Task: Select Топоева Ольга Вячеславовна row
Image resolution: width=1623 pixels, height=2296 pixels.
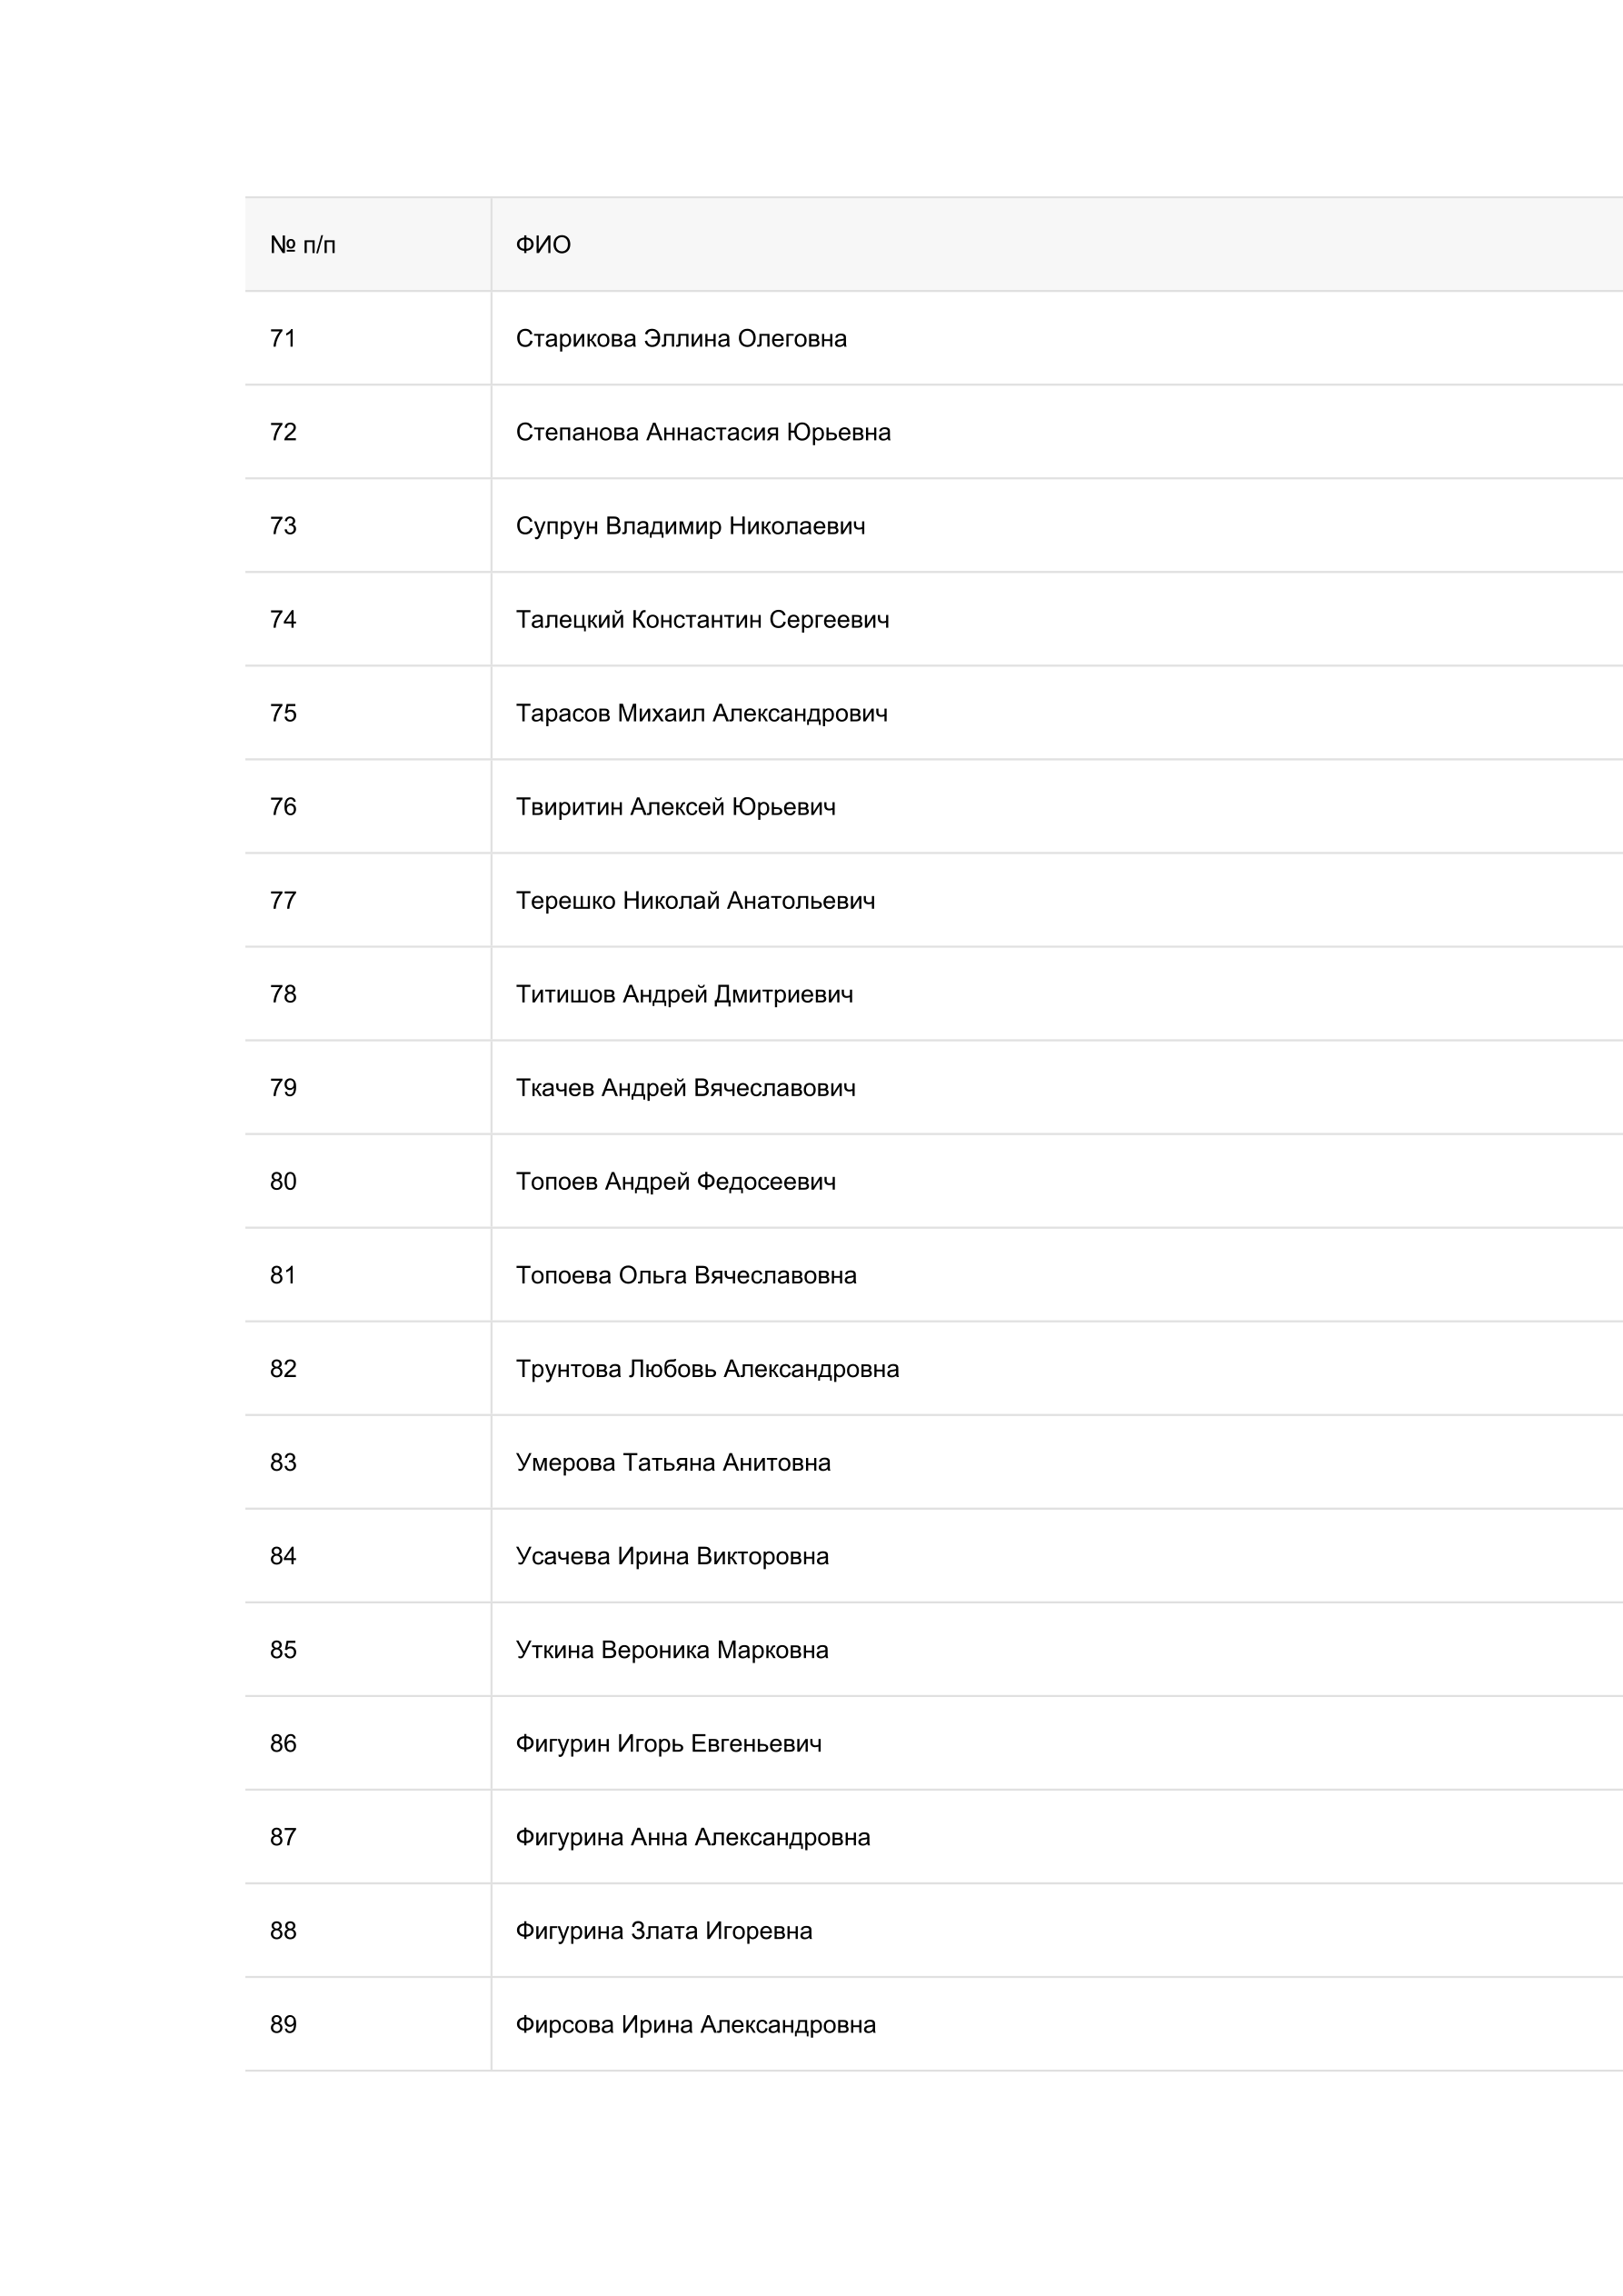Action: pyautogui.click(x=934, y=1275)
